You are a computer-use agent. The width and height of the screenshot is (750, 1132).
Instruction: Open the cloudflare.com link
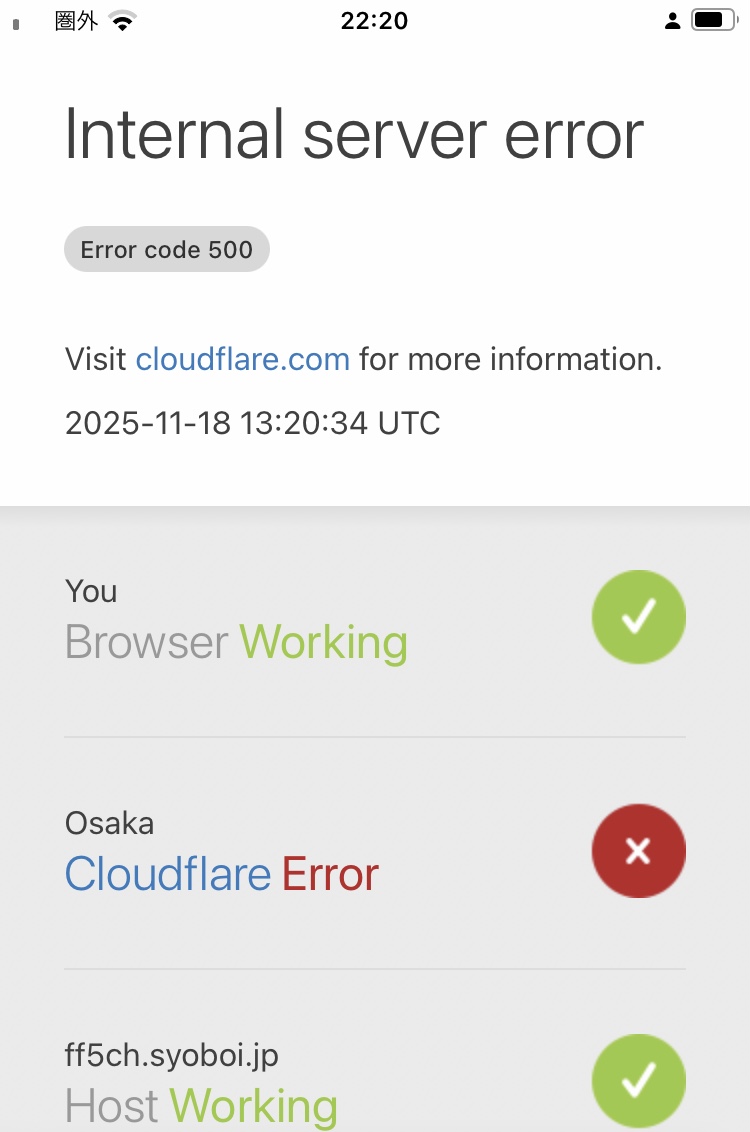tap(242, 359)
